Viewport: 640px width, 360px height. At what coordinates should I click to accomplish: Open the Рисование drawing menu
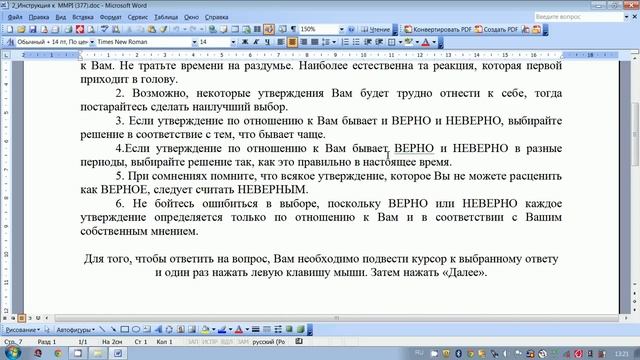click(x=22, y=330)
